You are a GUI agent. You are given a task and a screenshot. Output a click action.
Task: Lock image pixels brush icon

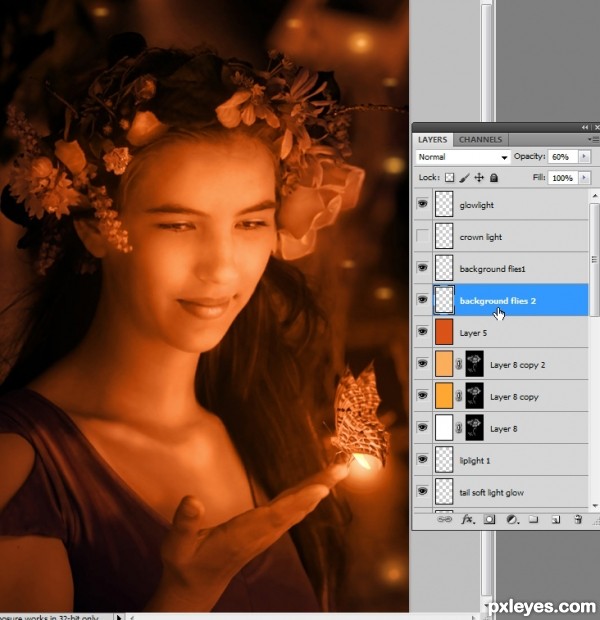click(464, 178)
